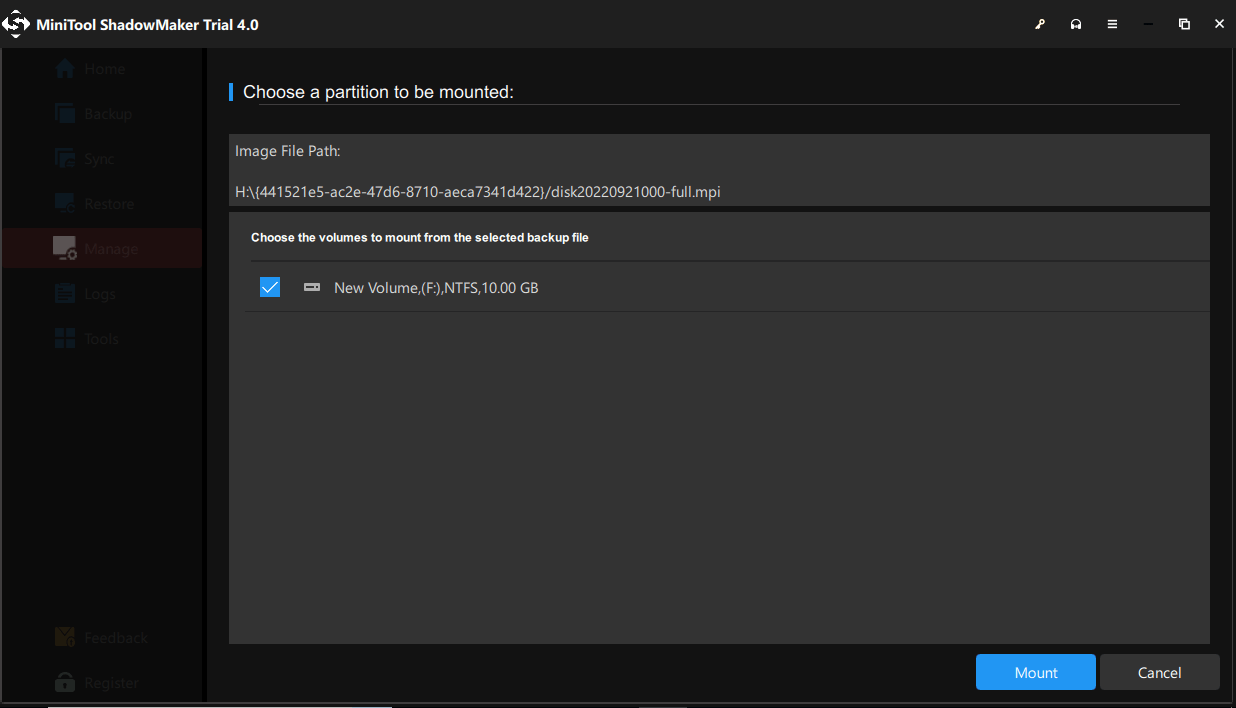Click the Cancel button
This screenshot has height=708, width=1236.
click(1160, 672)
